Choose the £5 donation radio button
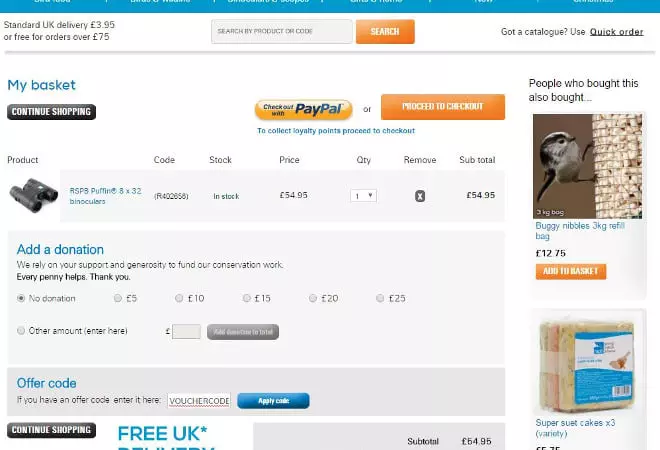Screen dimensions: 660x450 pyautogui.click(x=118, y=298)
